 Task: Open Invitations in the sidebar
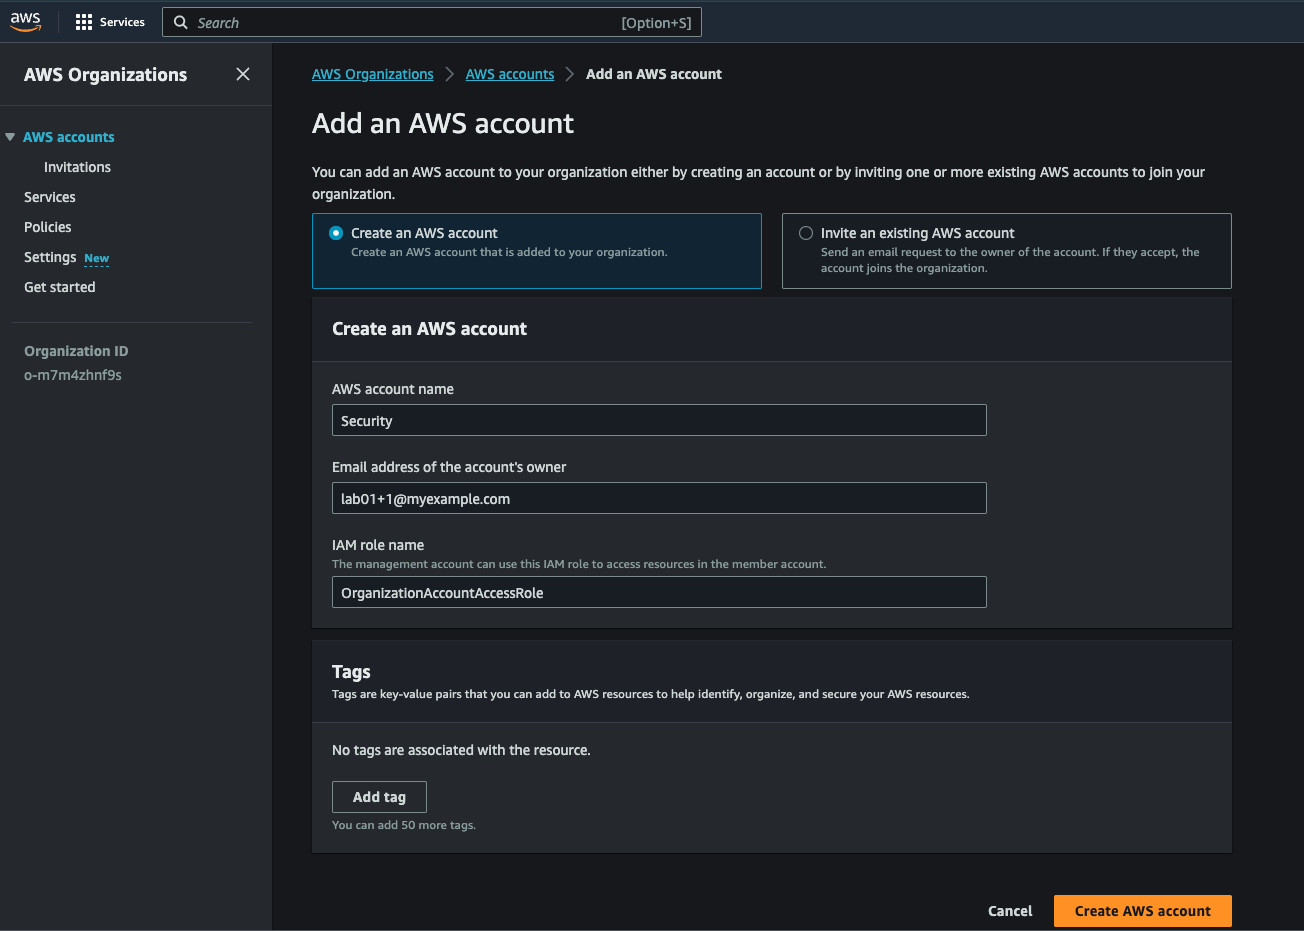click(x=77, y=167)
